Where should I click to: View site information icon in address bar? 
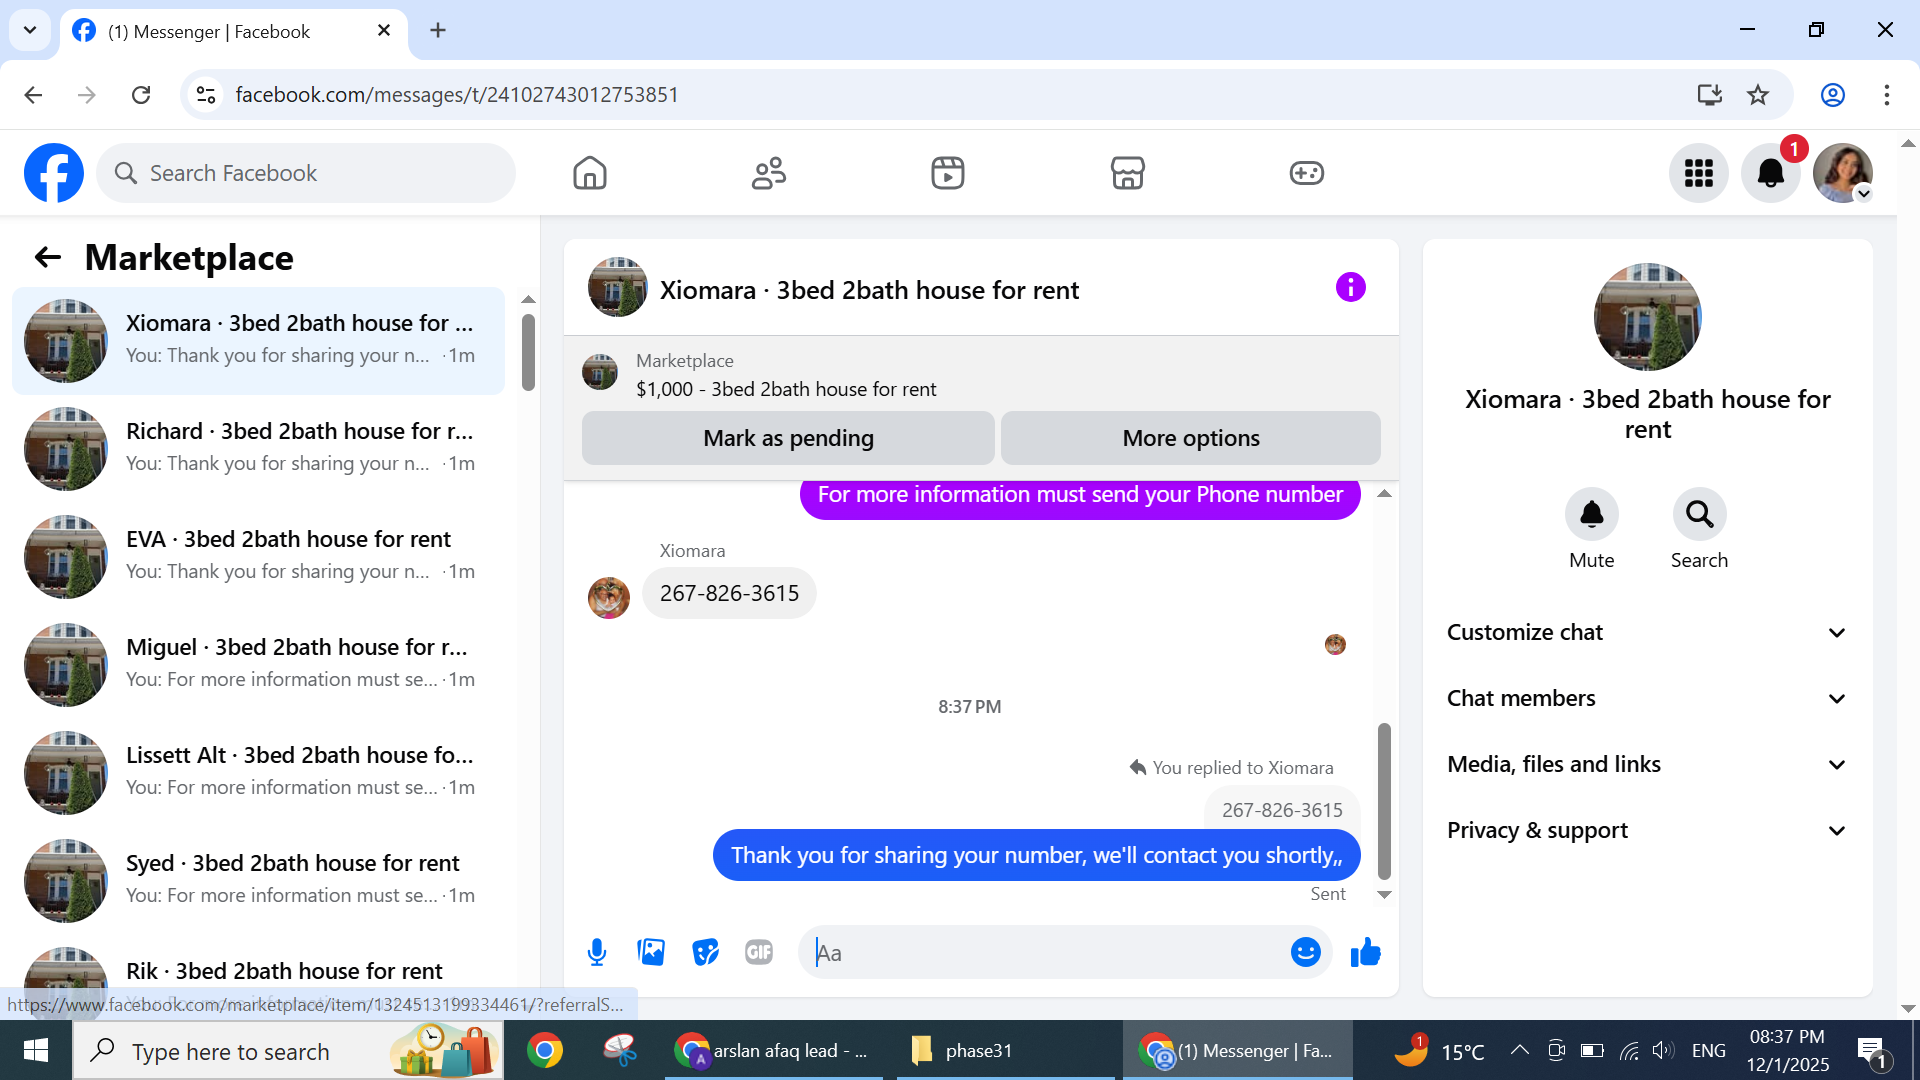click(x=206, y=95)
